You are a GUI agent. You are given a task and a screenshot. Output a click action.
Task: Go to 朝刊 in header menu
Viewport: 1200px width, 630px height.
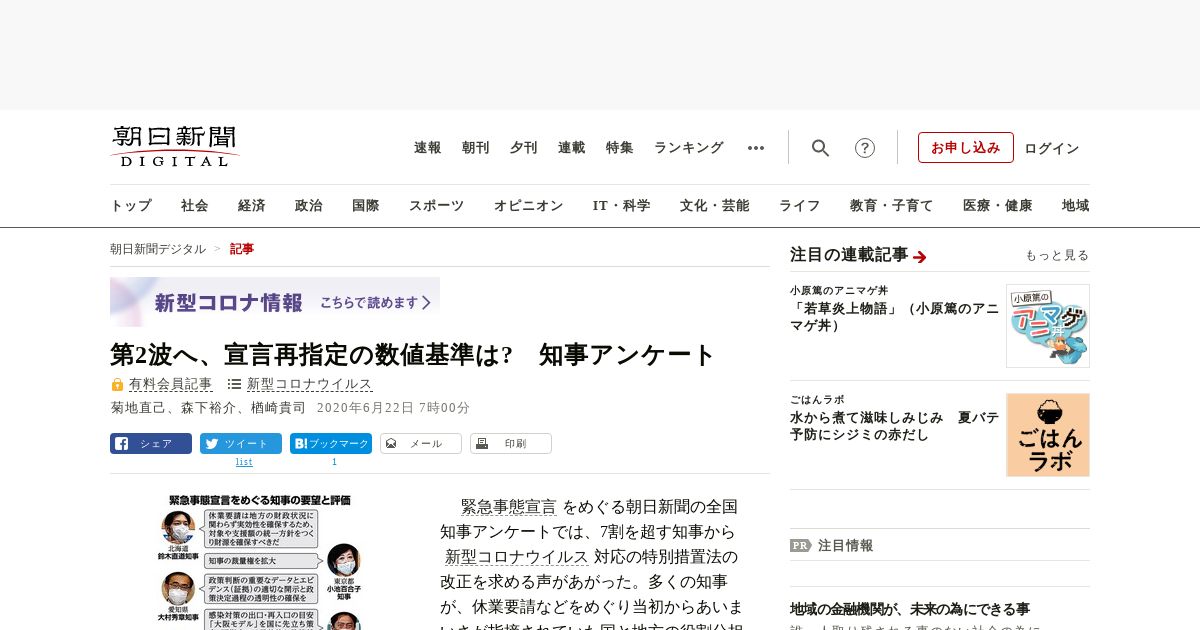click(x=476, y=148)
